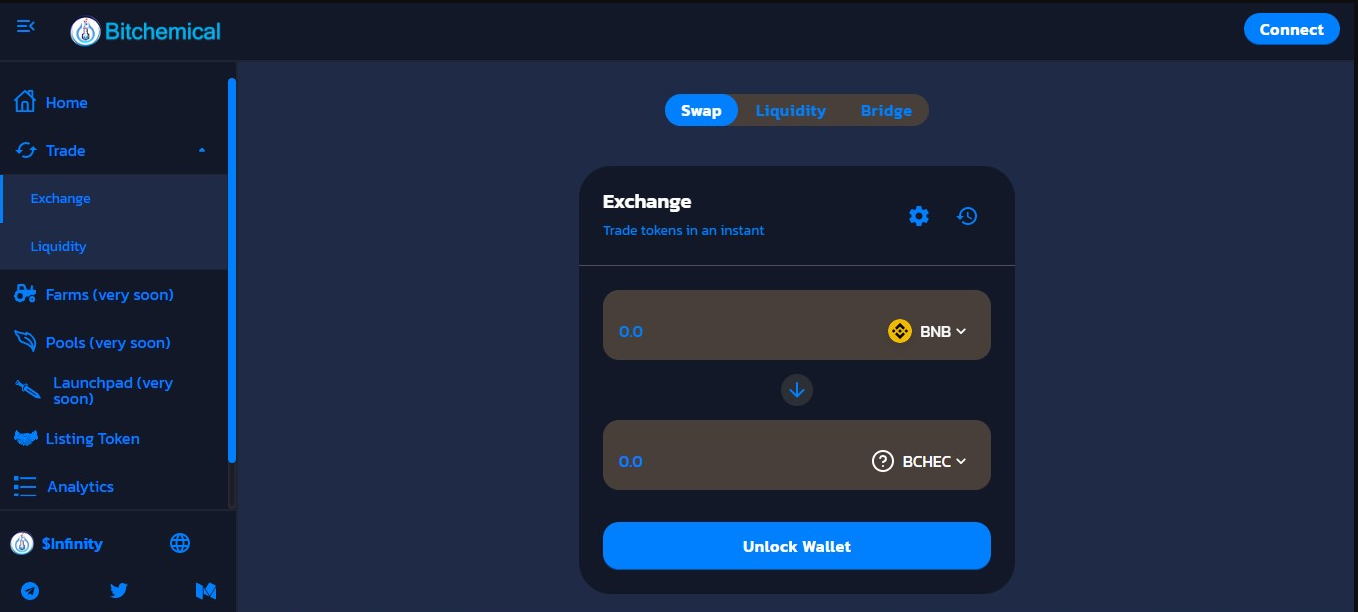Image resolution: width=1358 pixels, height=612 pixels.
Task: Open the Twitter social link icon
Action: pyautogui.click(x=118, y=591)
